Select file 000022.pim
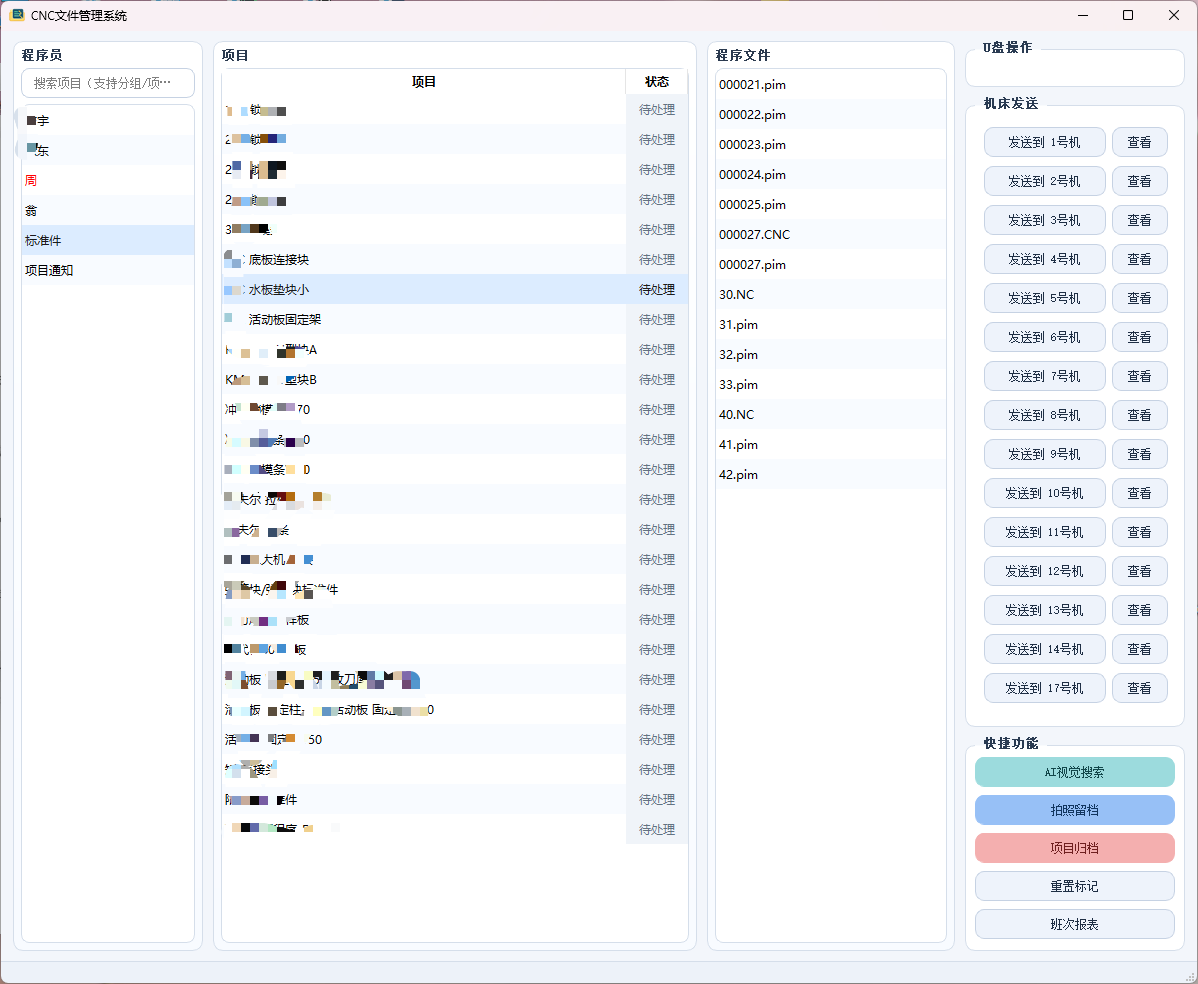Screen dimensions: 1198x984 coord(831,115)
